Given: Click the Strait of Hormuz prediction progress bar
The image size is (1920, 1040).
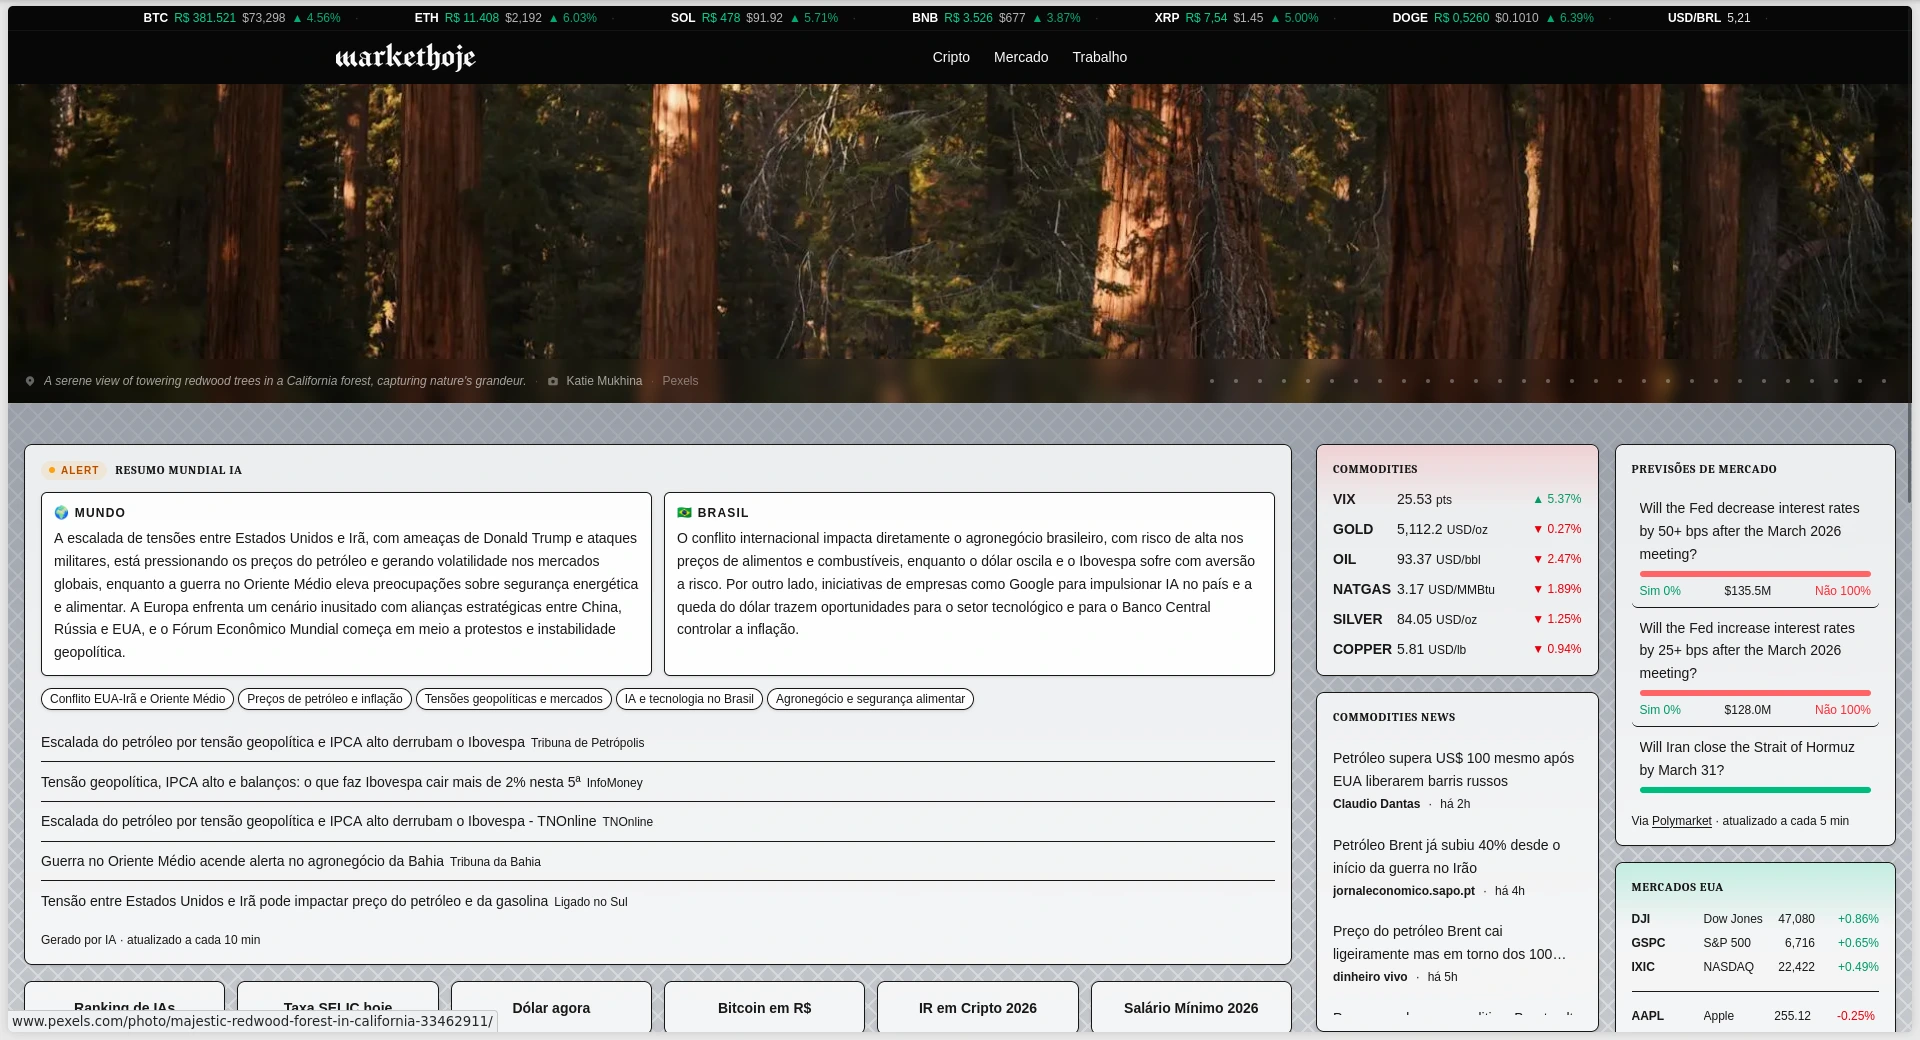Looking at the screenshot, I should coord(1754,790).
